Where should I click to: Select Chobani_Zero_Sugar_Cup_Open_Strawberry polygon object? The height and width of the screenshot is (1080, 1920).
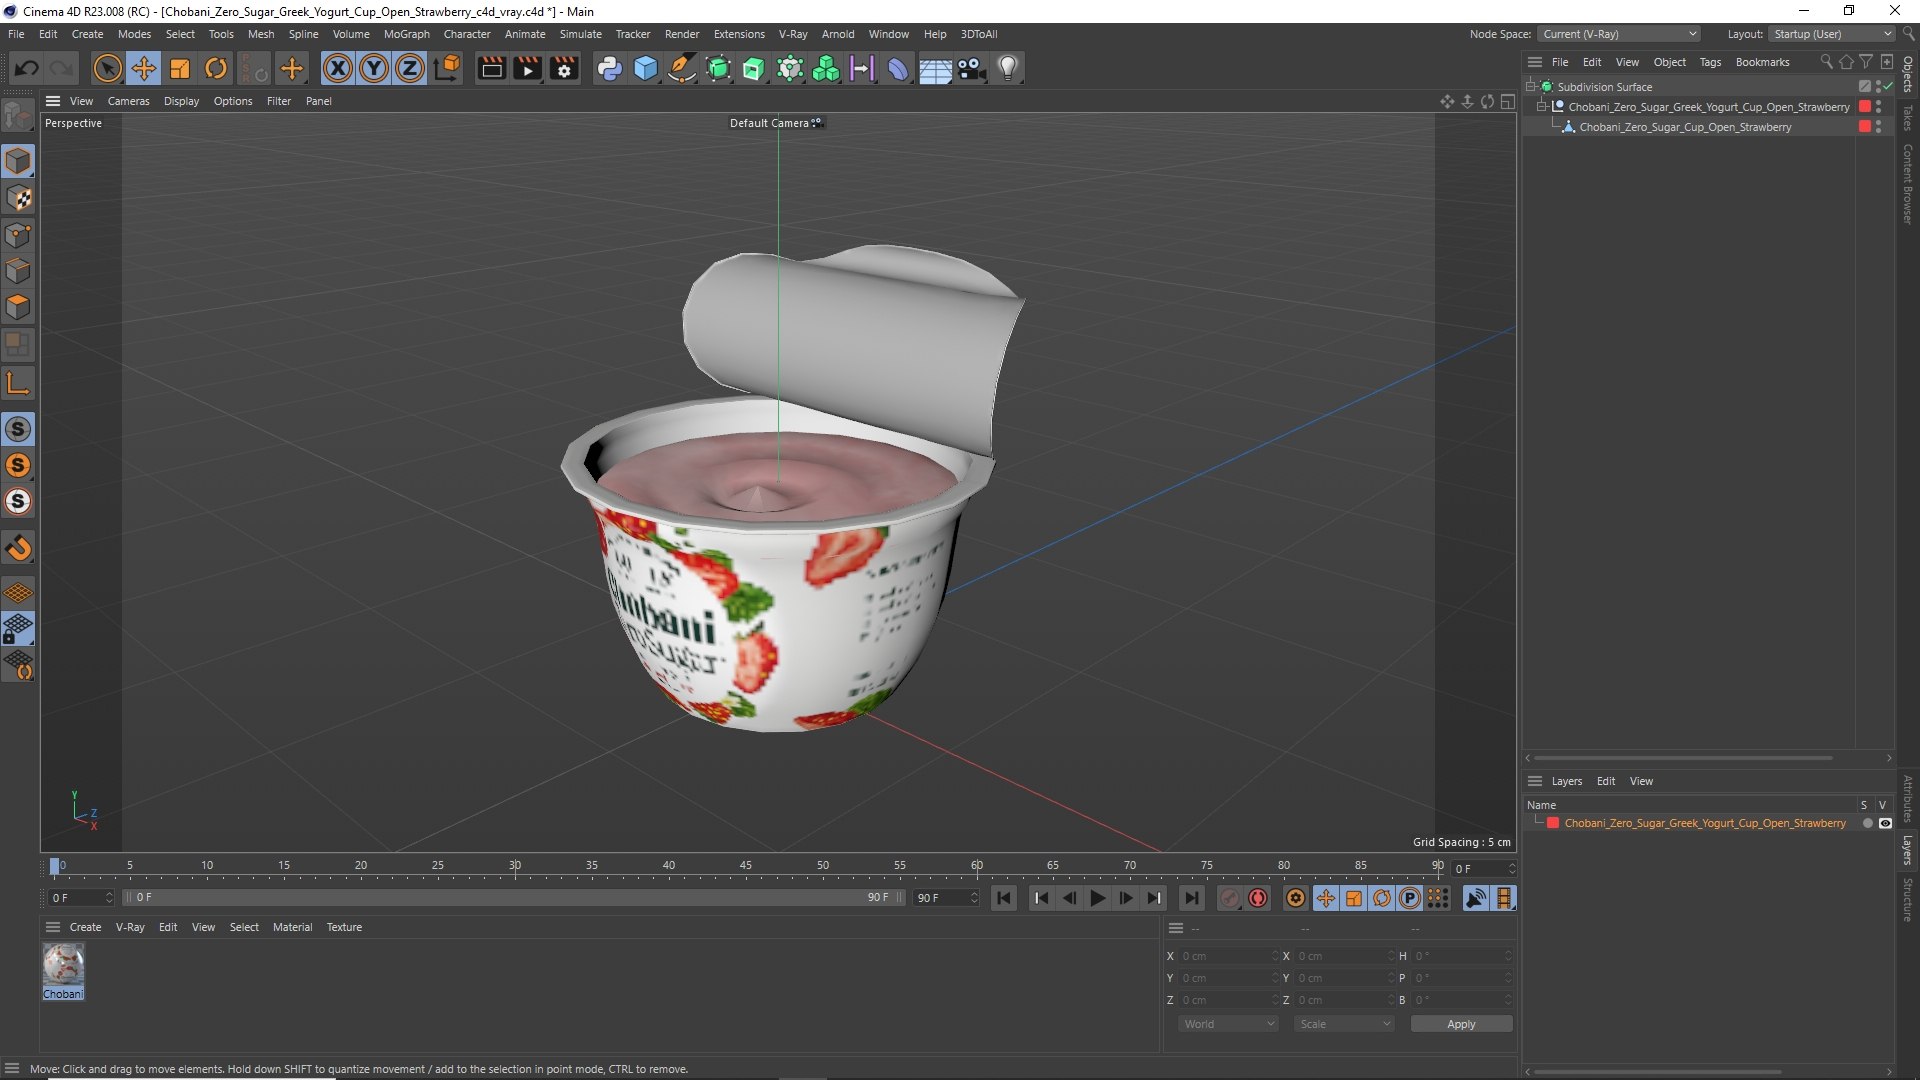(x=1685, y=127)
